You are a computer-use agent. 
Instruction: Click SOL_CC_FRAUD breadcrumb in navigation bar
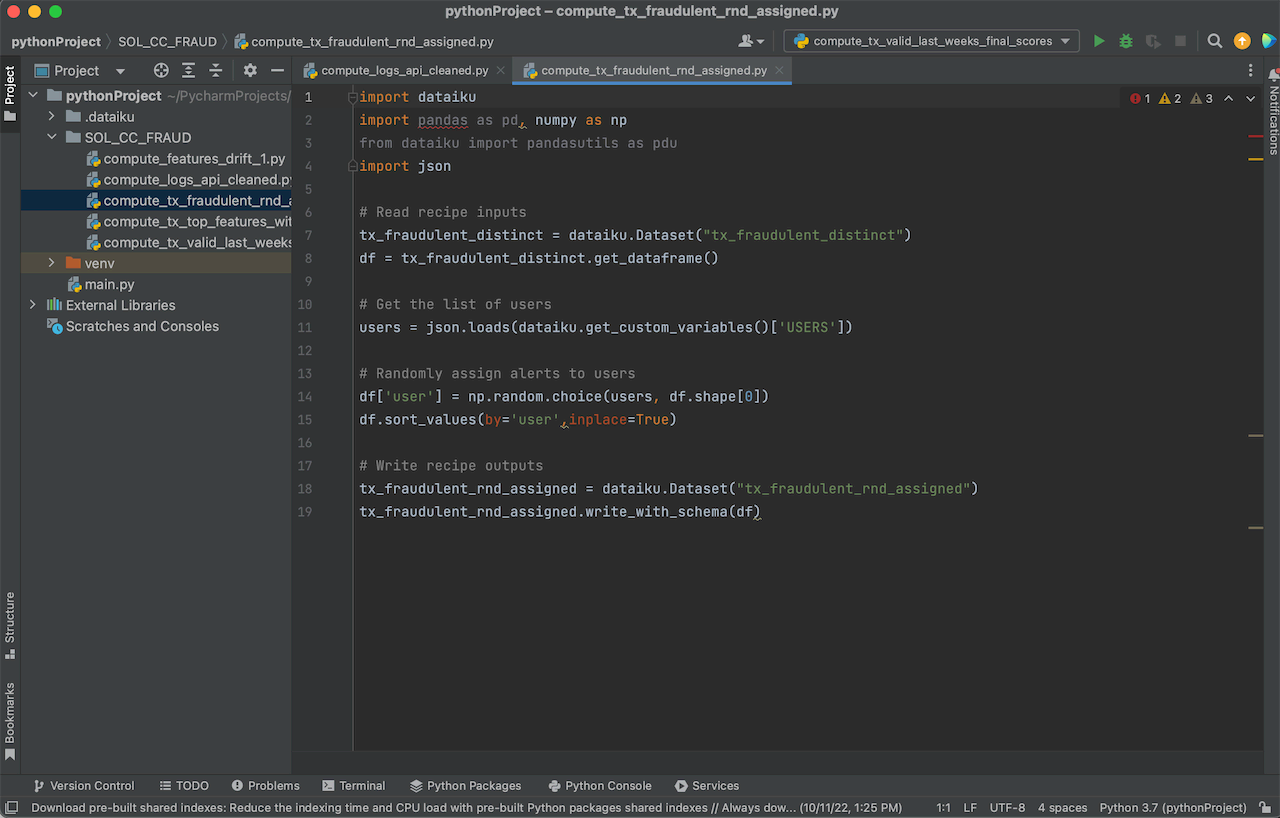167,42
